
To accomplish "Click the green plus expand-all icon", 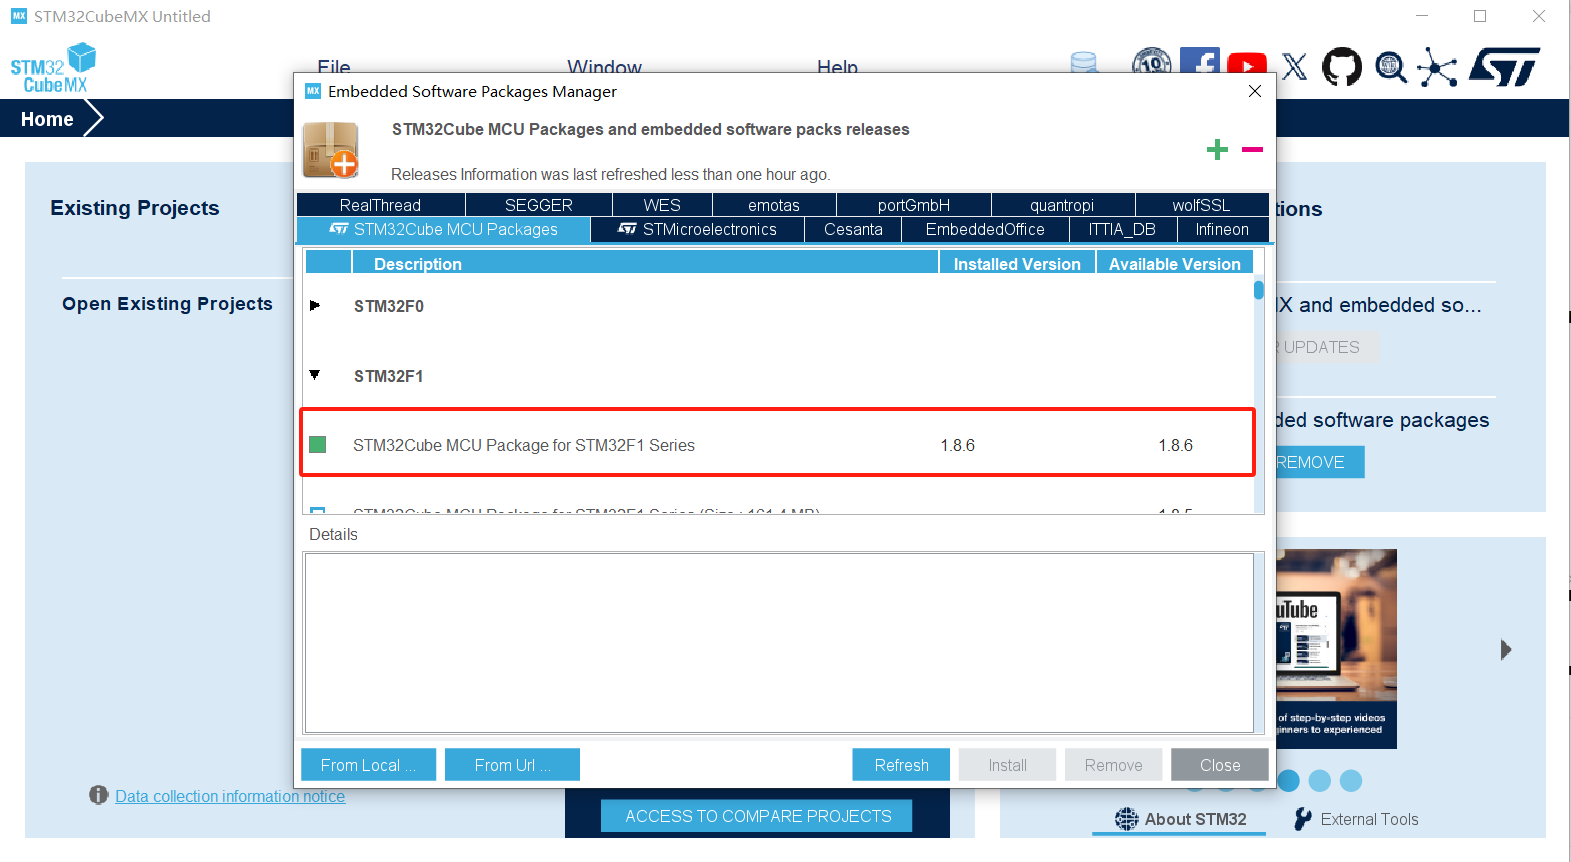I will click(1217, 150).
